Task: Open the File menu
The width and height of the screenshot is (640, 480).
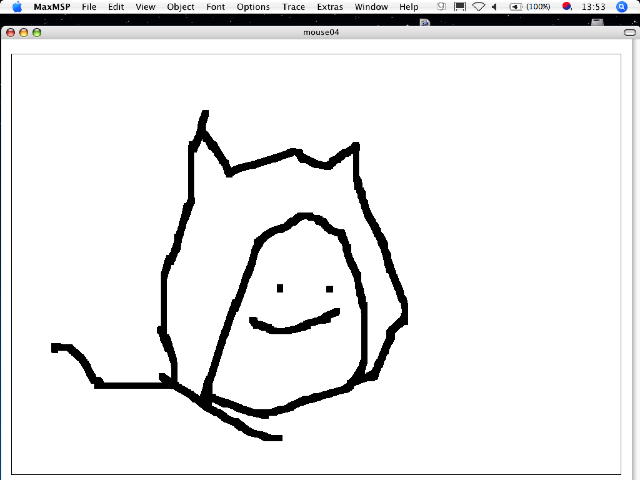Action: coord(89,7)
